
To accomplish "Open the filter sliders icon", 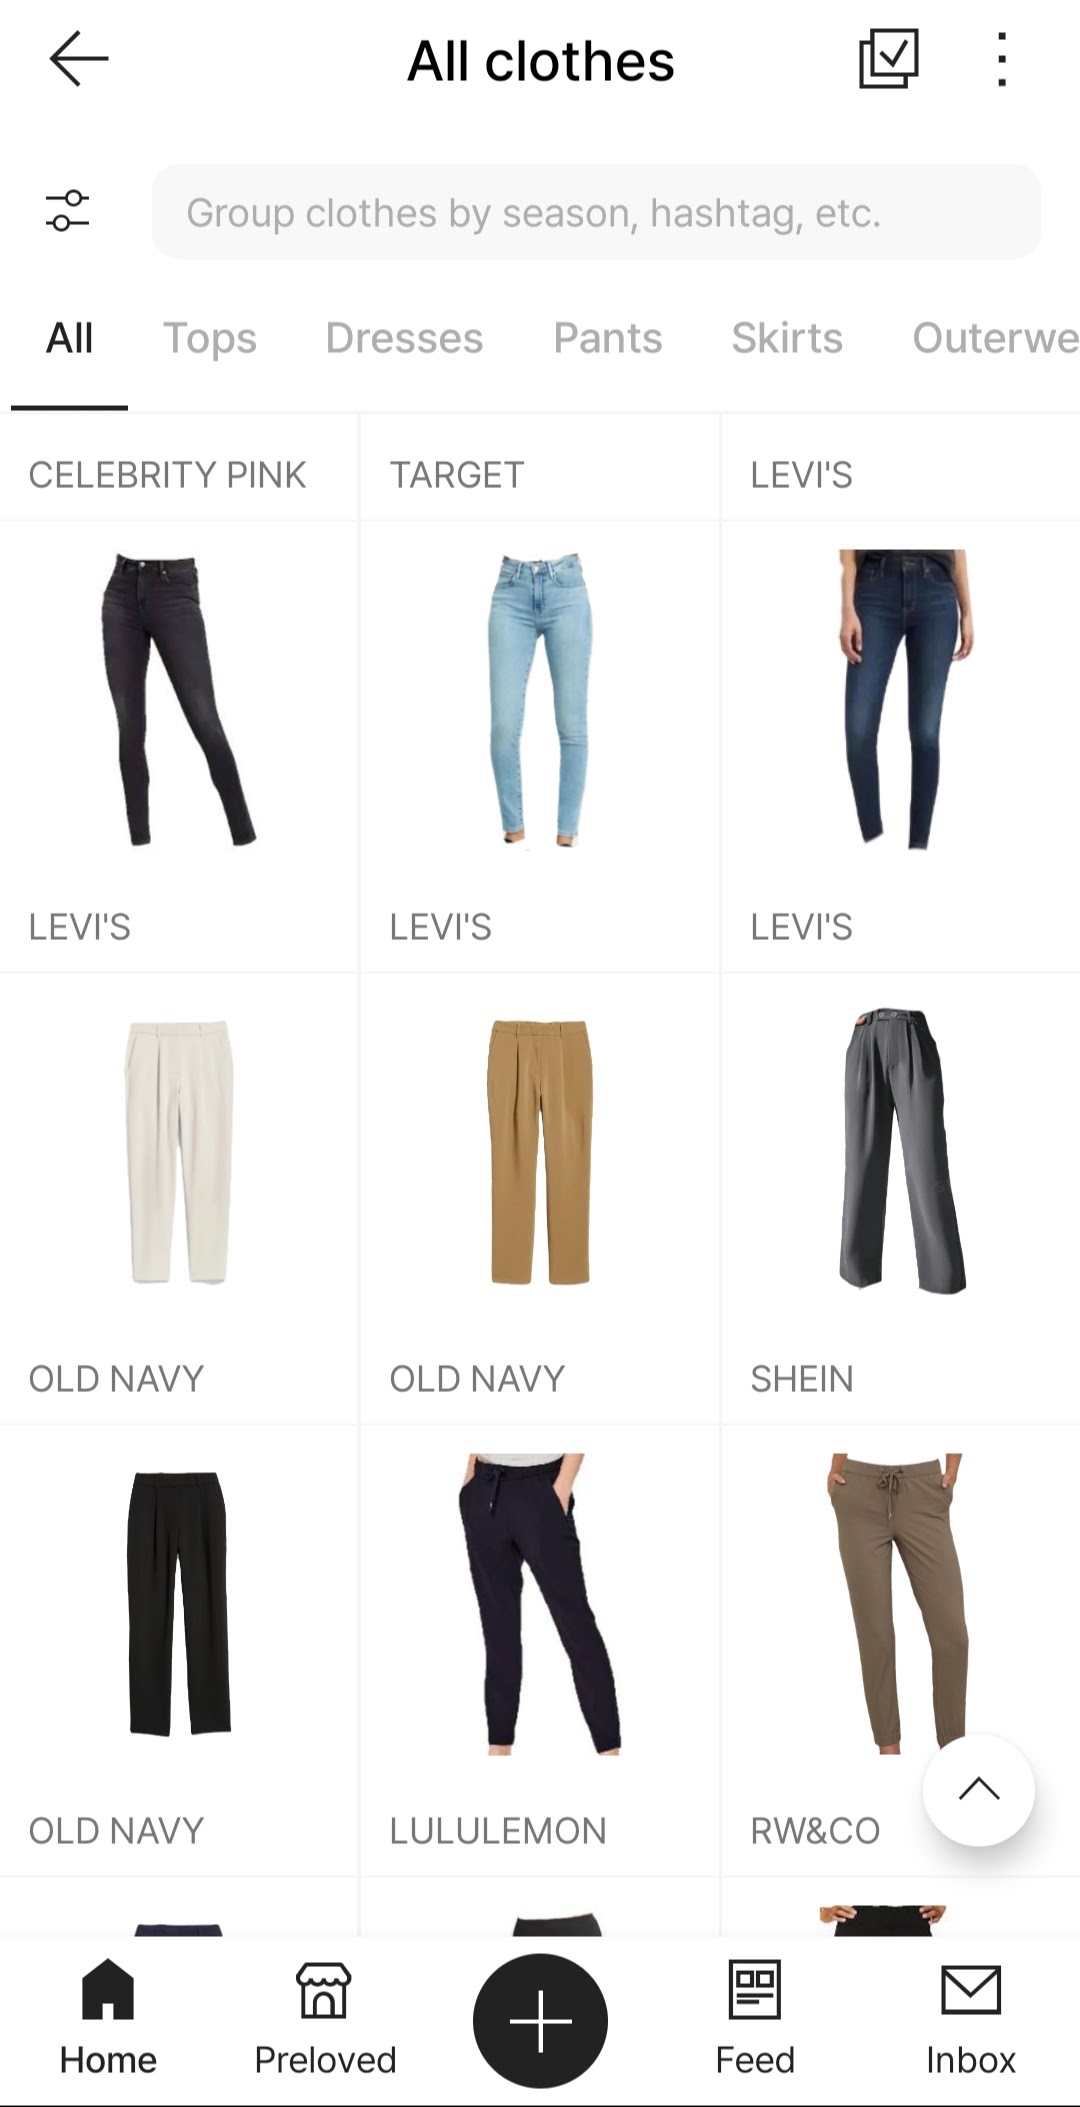I will point(68,212).
